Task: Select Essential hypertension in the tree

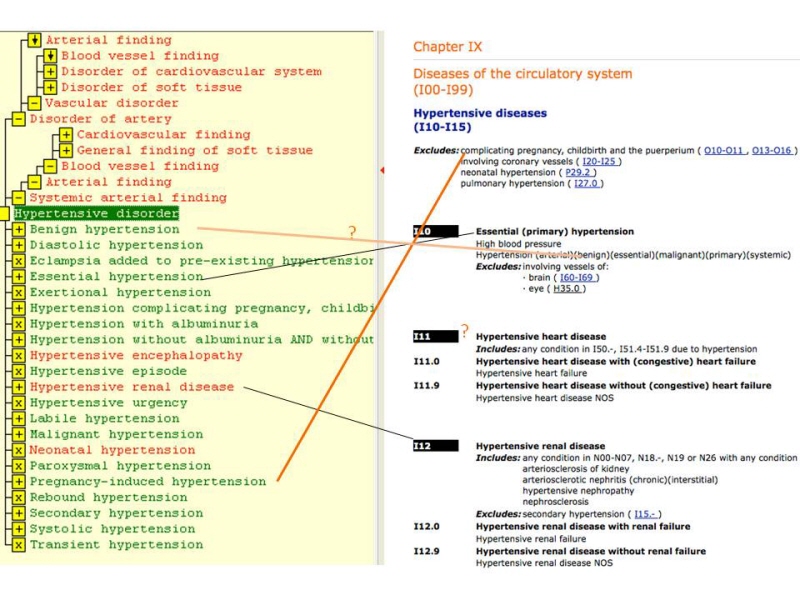Action: tap(116, 277)
